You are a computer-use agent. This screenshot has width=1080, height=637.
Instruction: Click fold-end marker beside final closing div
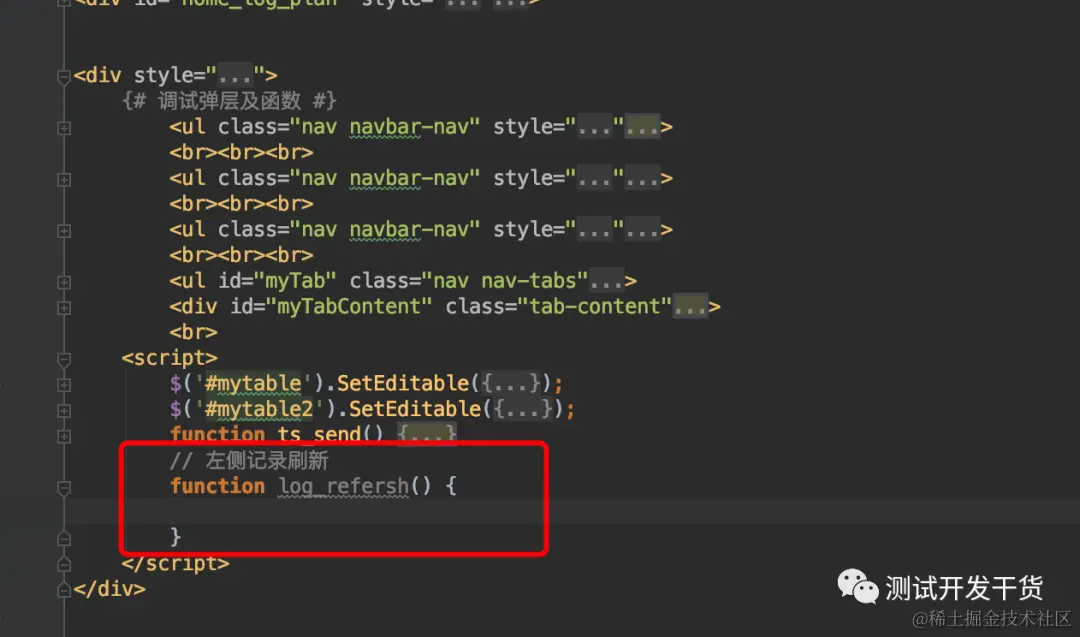tap(63, 590)
